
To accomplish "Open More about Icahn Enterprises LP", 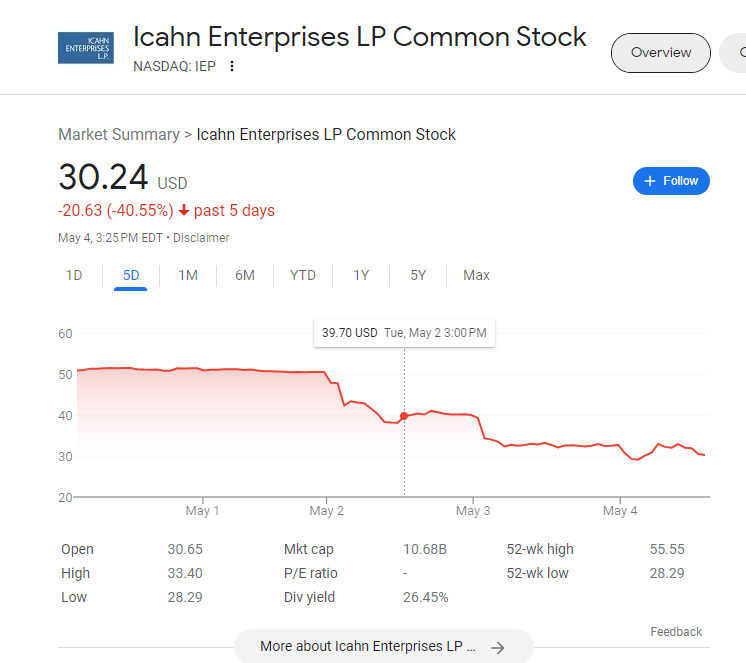I will (x=383, y=646).
